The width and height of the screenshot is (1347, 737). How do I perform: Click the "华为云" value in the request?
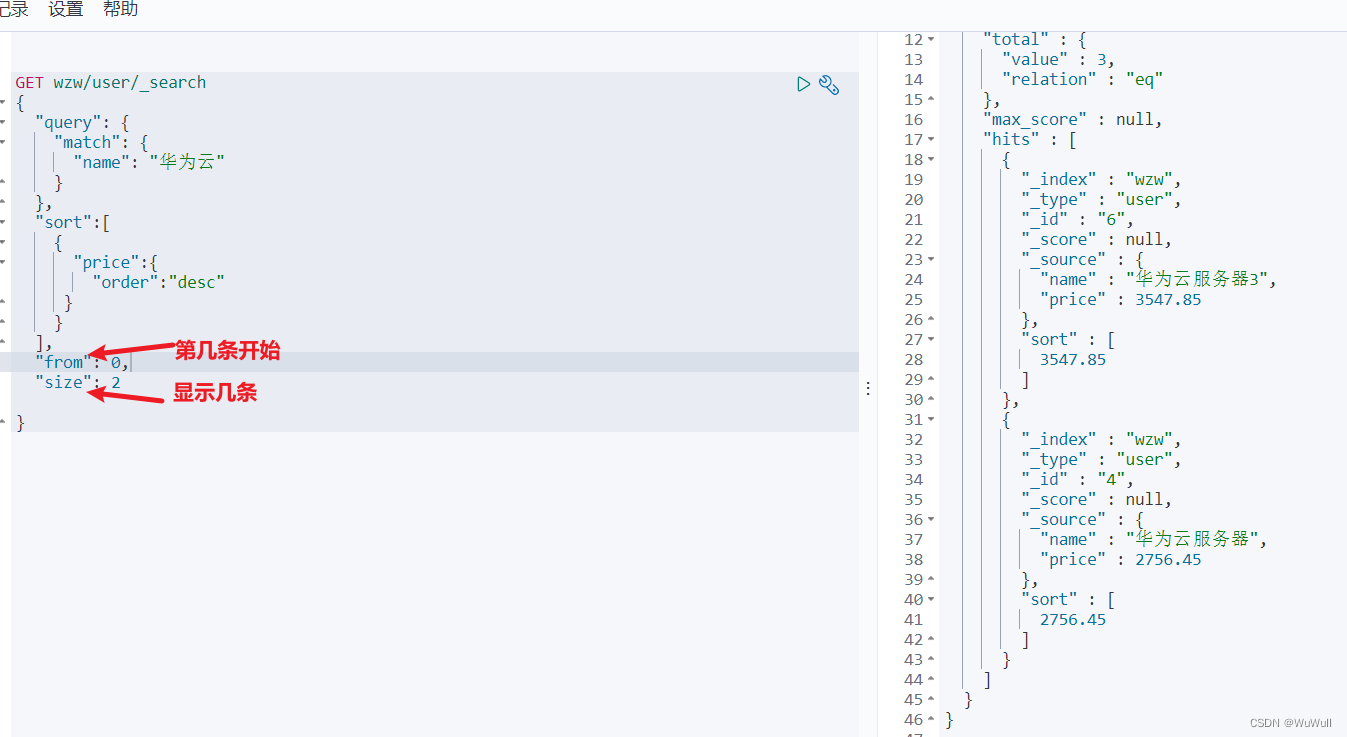(187, 162)
